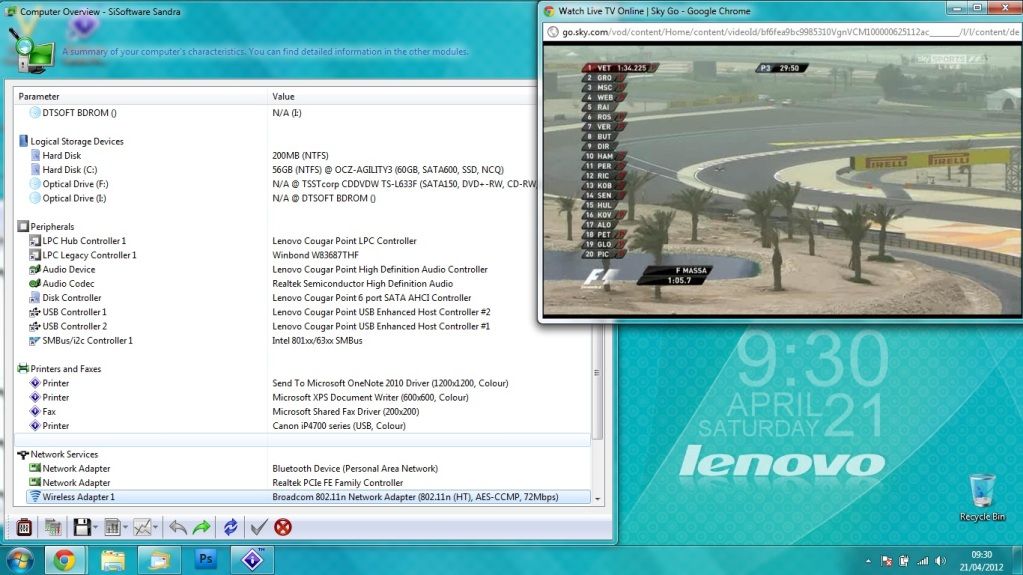Click the grey back arrow in Sandra toolbar
The width and height of the screenshot is (1023, 575).
178,527
